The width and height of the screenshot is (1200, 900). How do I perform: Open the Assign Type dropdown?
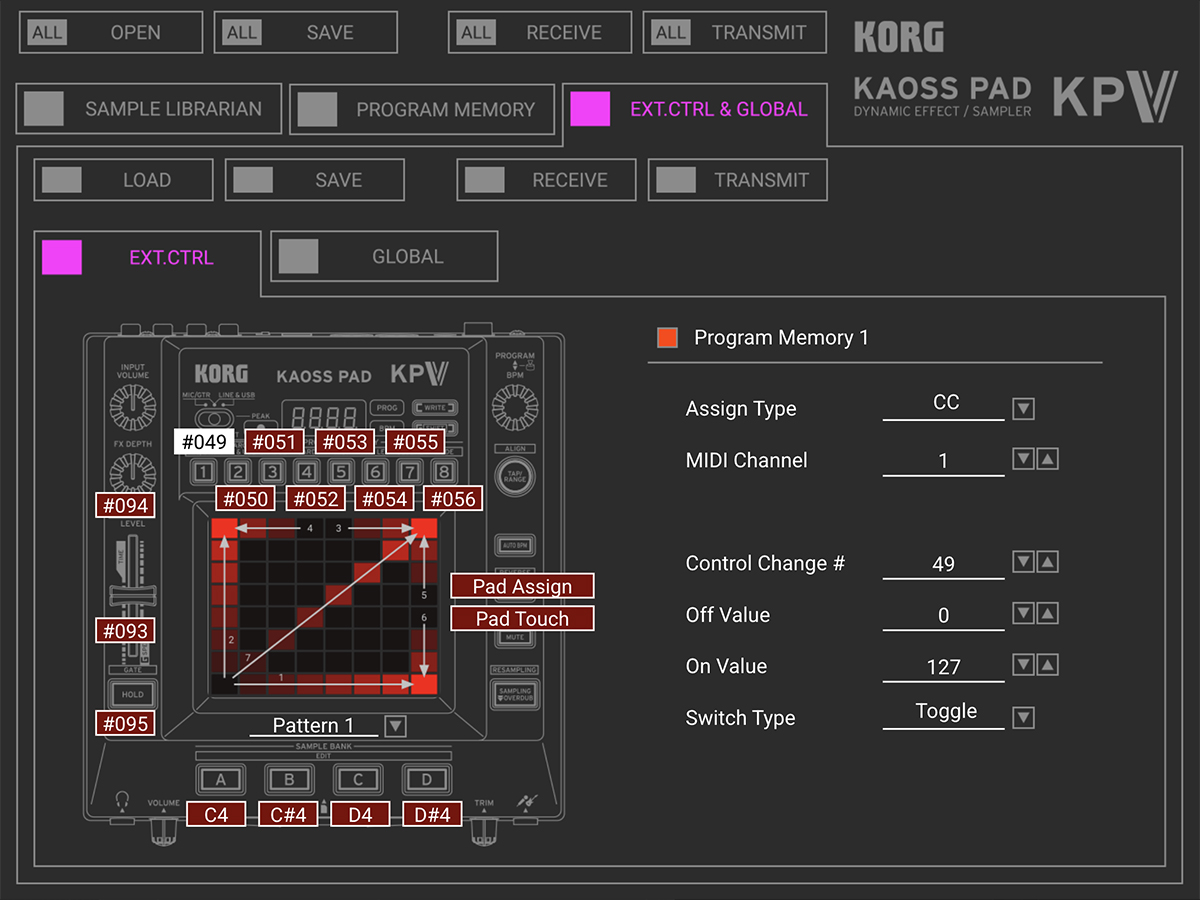pos(1023,408)
